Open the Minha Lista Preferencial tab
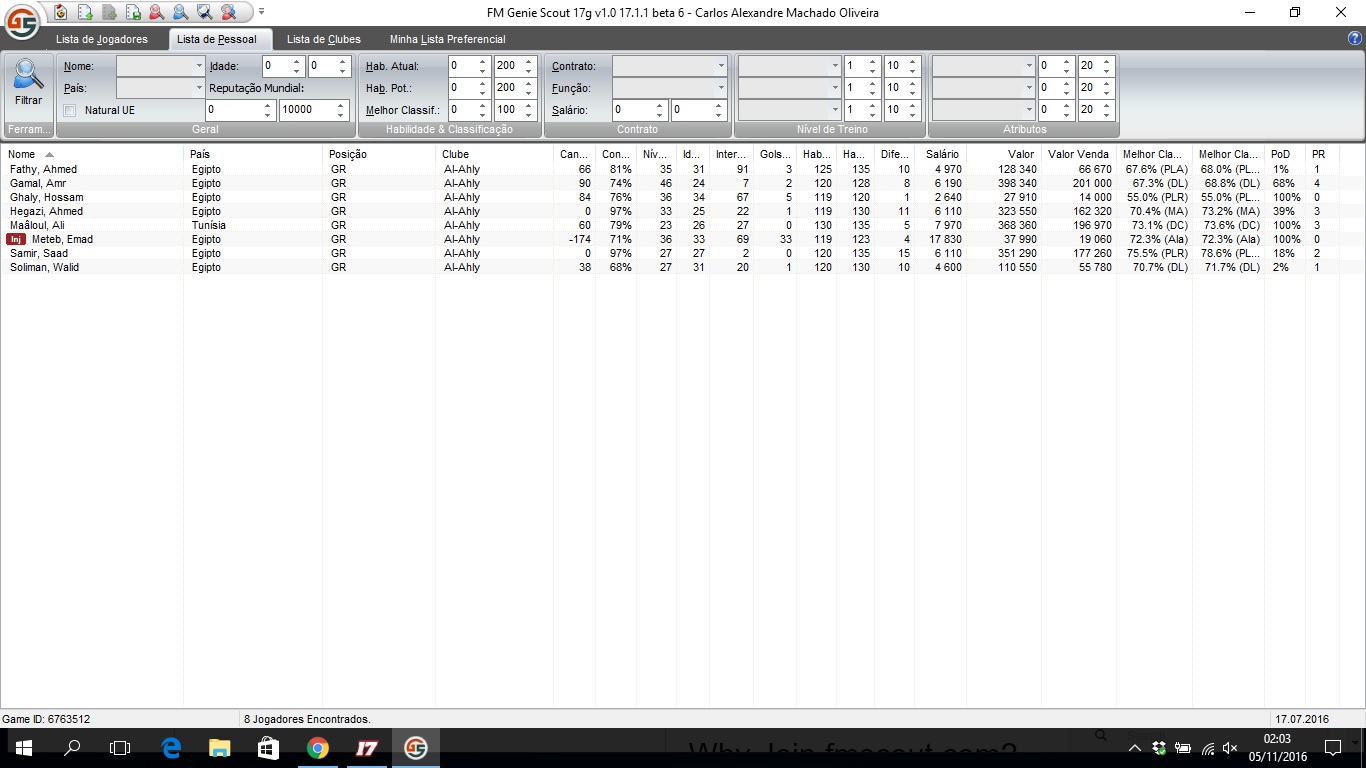 click(x=447, y=39)
